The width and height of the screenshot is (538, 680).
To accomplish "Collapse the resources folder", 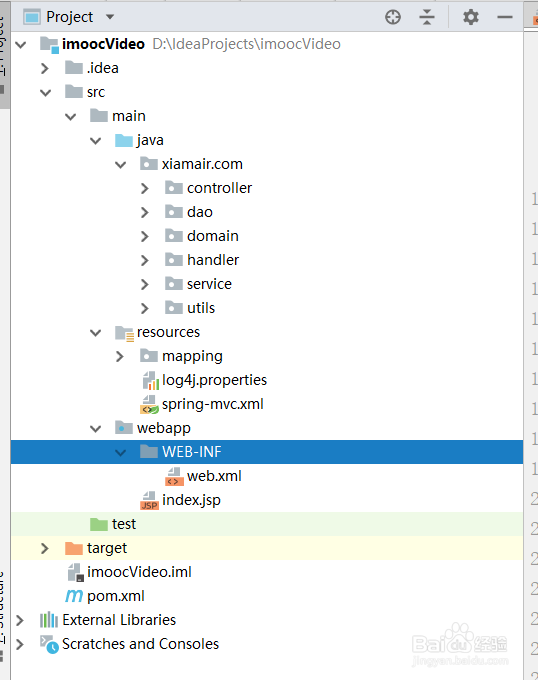I will [95, 333].
